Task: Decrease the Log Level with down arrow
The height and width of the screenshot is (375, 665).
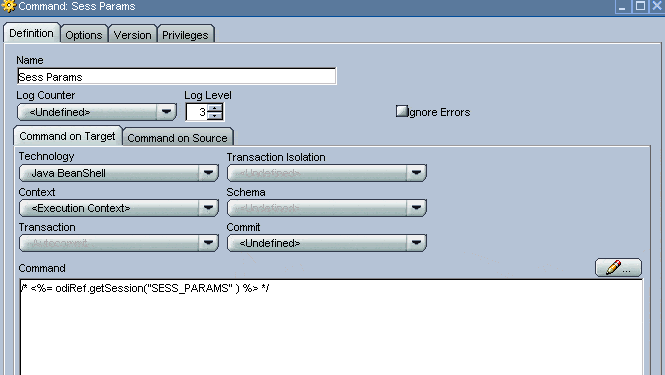Action: (215, 116)
